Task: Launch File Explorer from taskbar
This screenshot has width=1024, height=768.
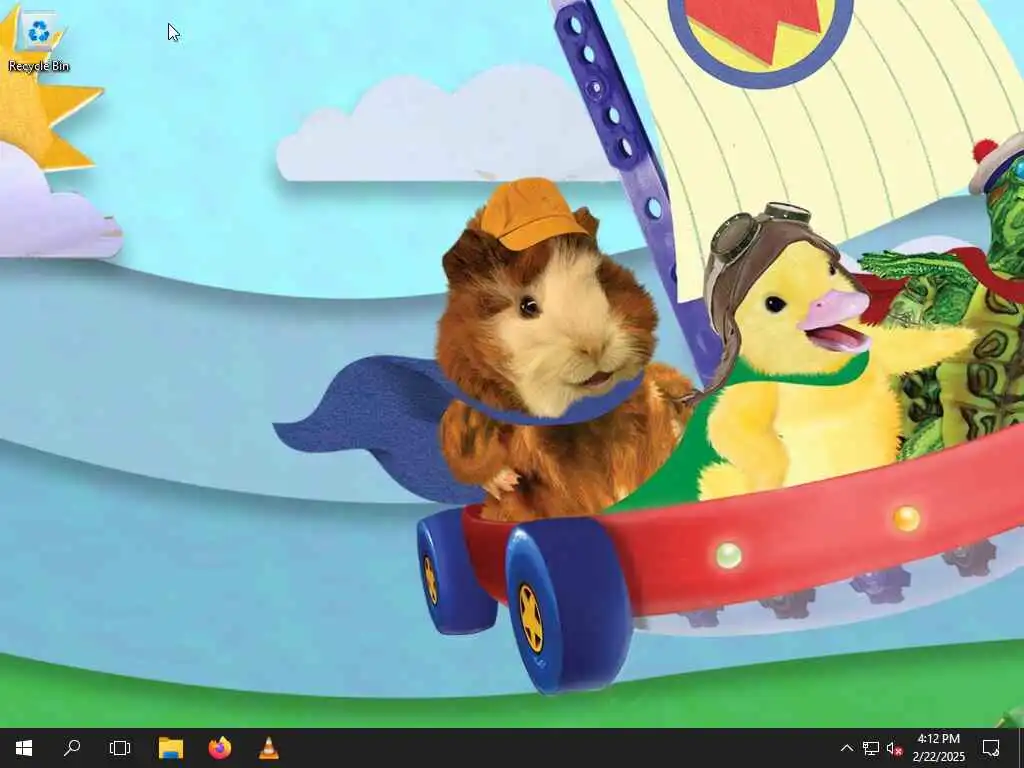Action: coord(171,748)
